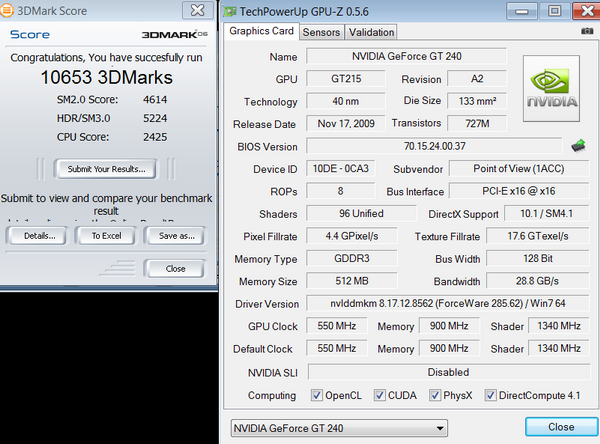Click the Die Size field 133 mm²
Screen dimensions: 600x444
tap(477, 101)
